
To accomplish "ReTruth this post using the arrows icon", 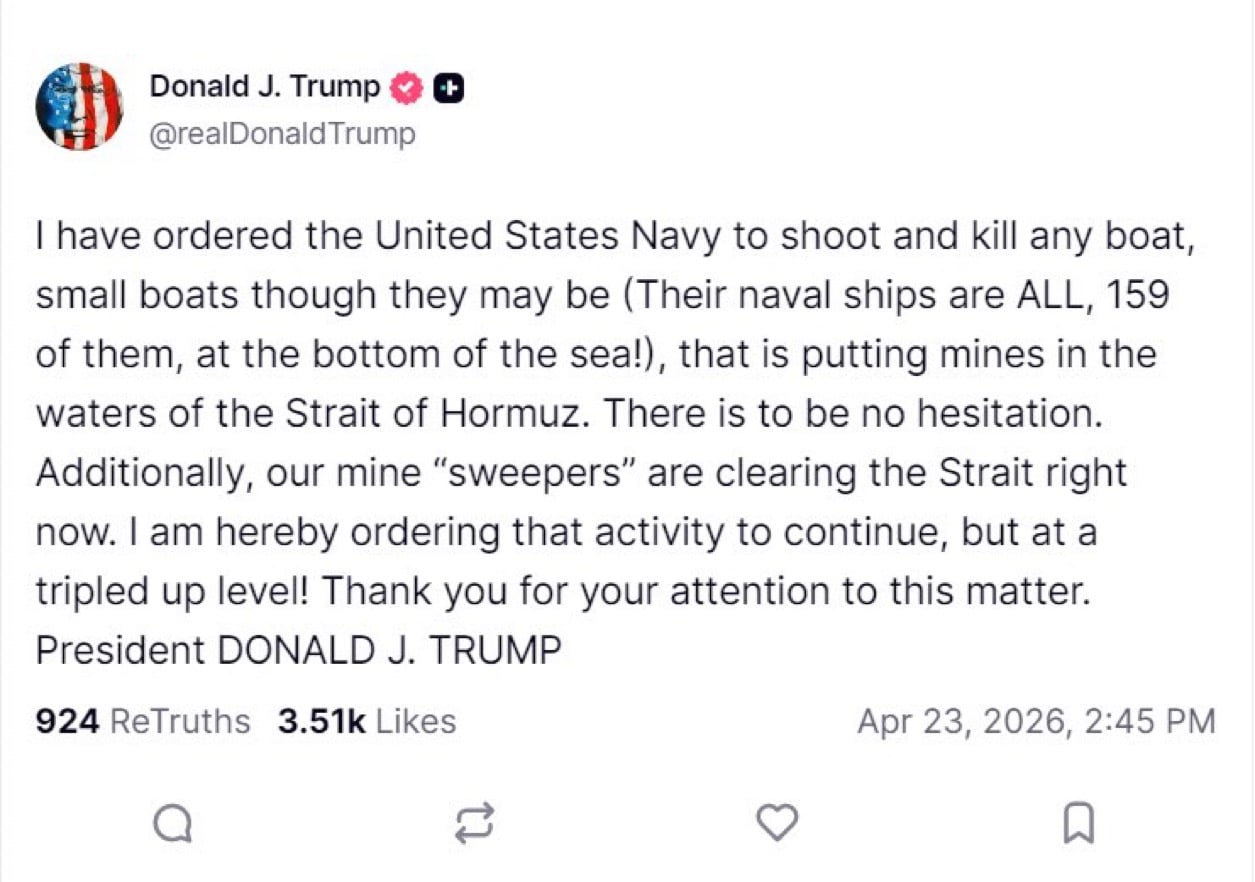I will 474,823.
